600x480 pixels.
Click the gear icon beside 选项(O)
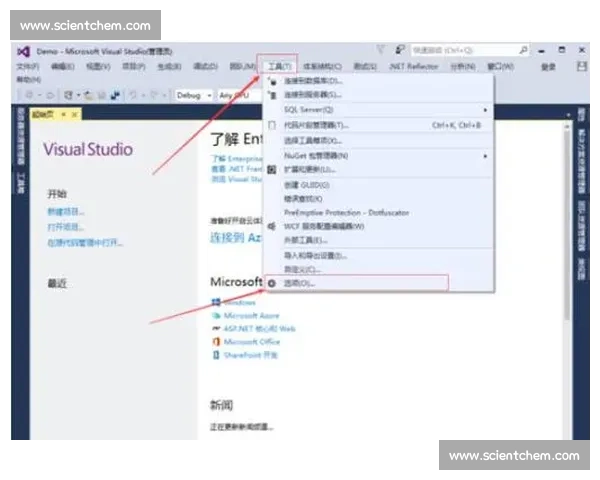point(272,283)
